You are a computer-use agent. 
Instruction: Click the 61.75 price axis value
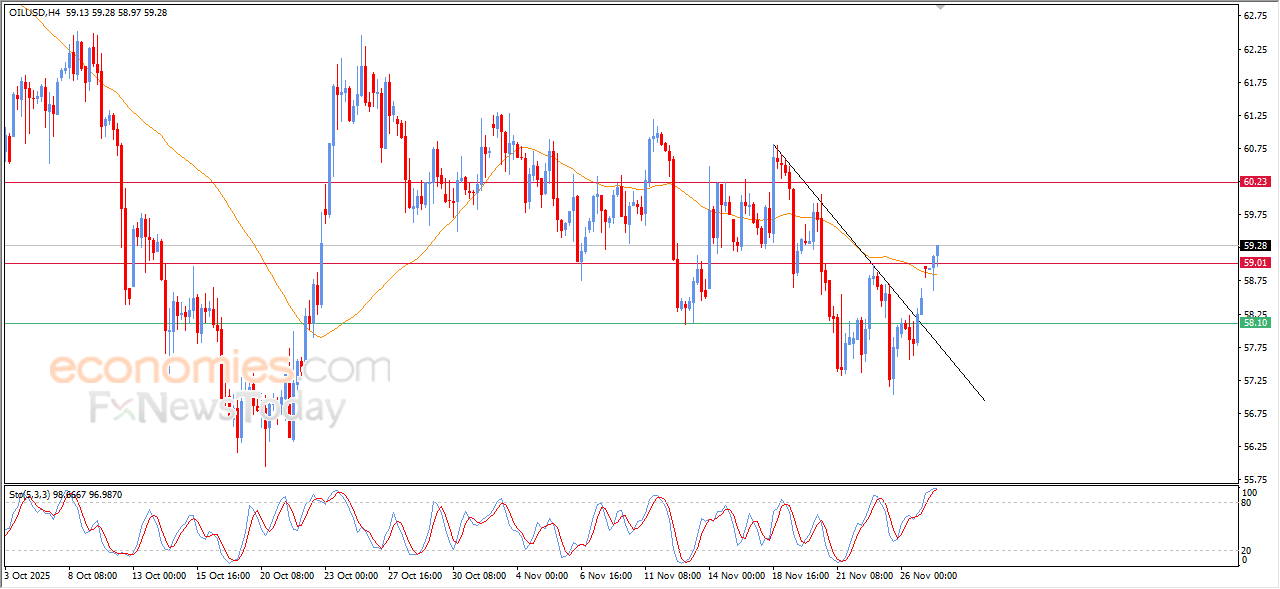point(1256,82)
